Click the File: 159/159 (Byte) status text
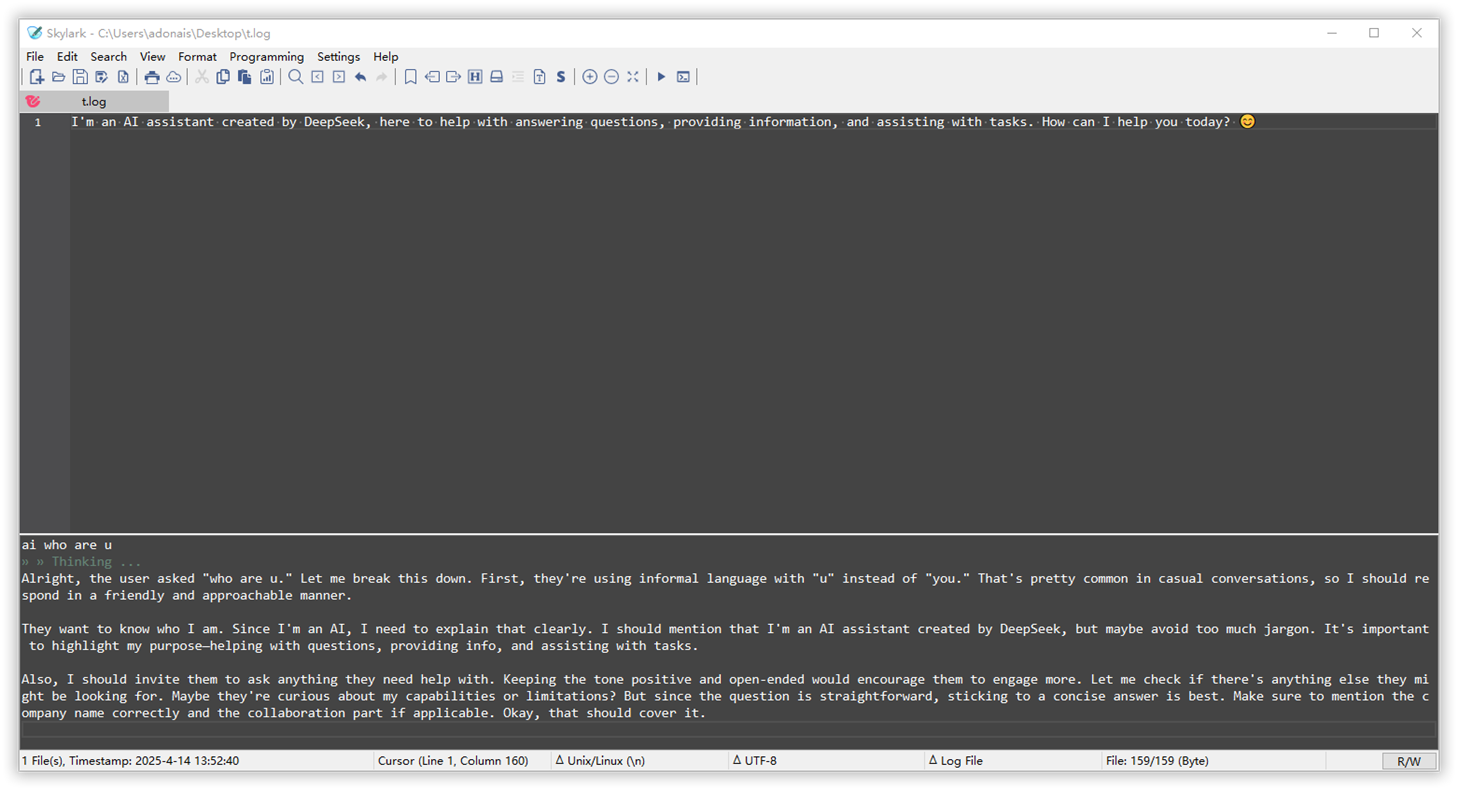1458x790 pixels. pos(1157,761)
